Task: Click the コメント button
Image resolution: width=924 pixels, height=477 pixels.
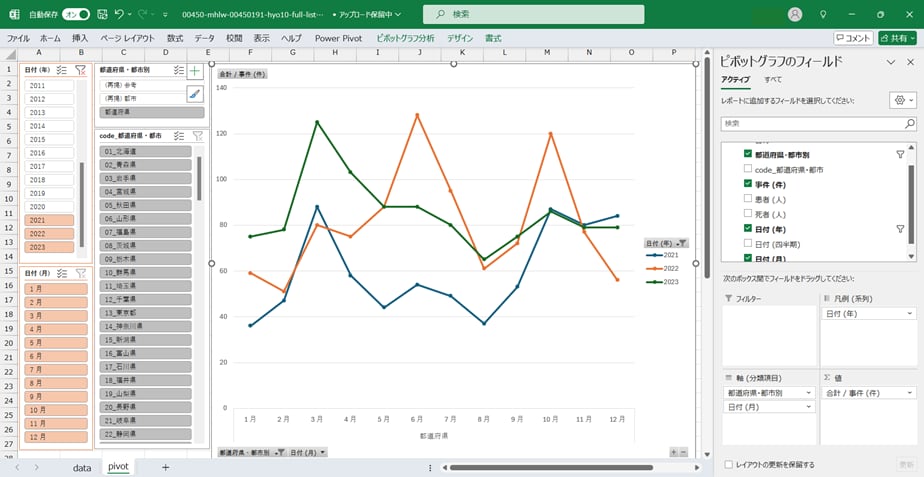Action: point(853,38)
